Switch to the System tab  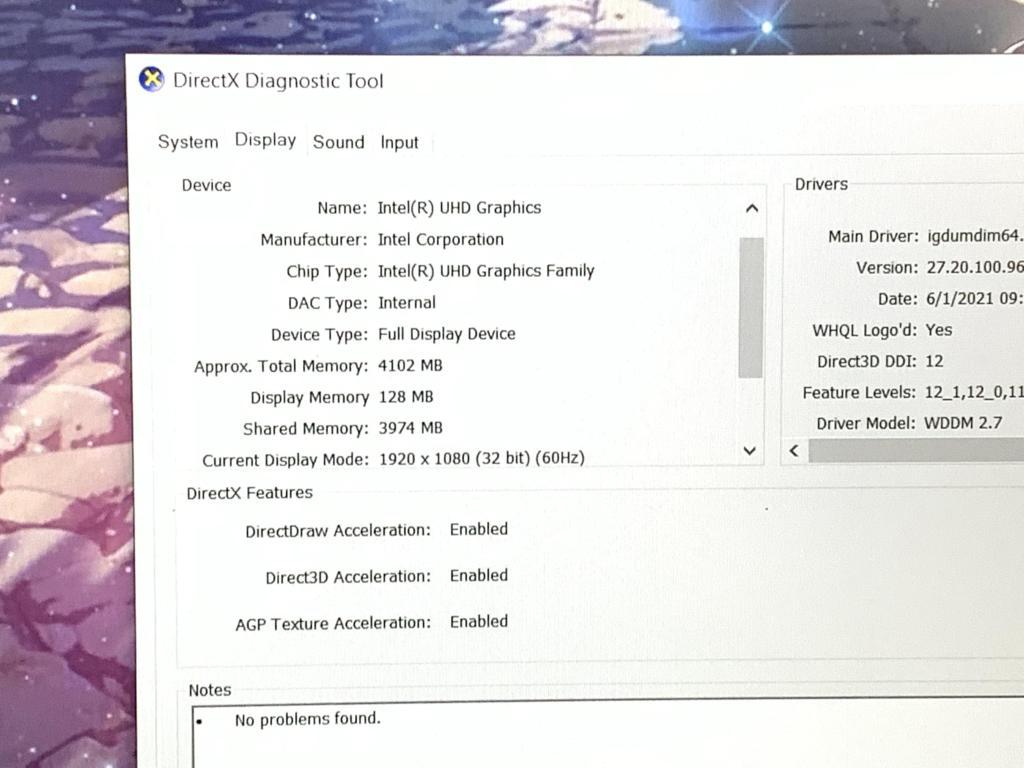click(x=188, y=142)
